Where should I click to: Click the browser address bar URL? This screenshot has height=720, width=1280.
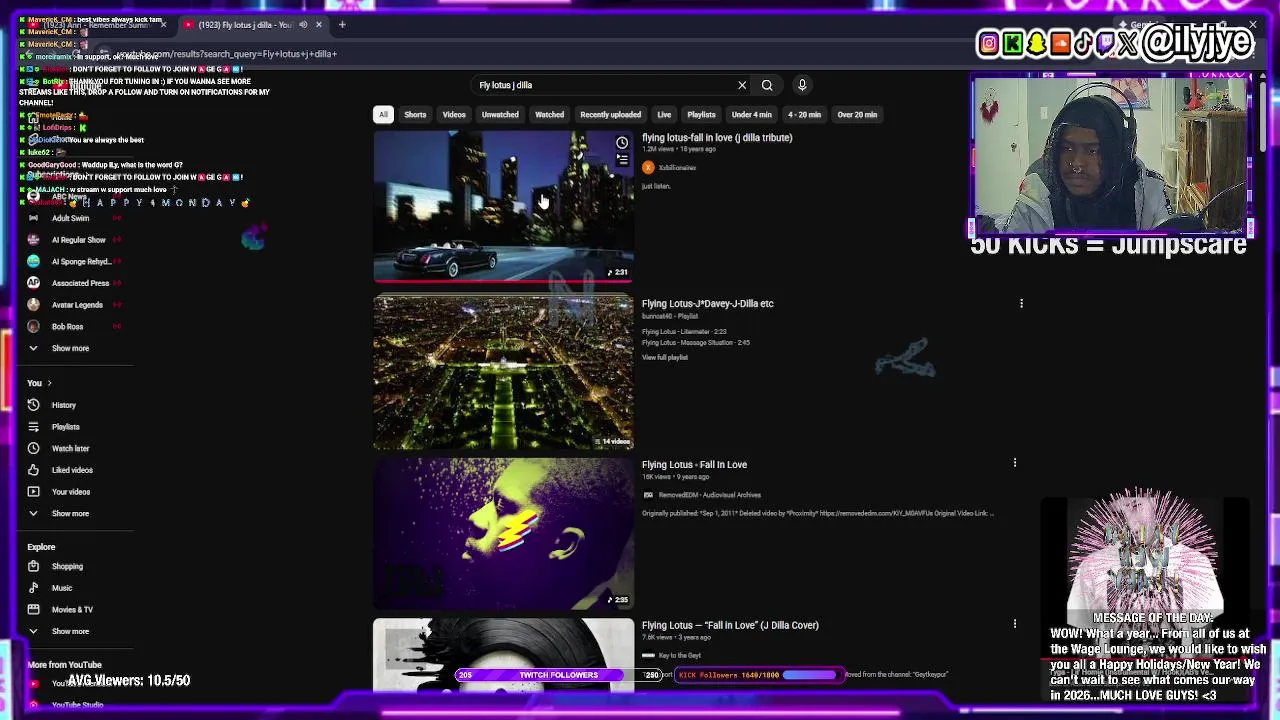click(x=227, y=54)
